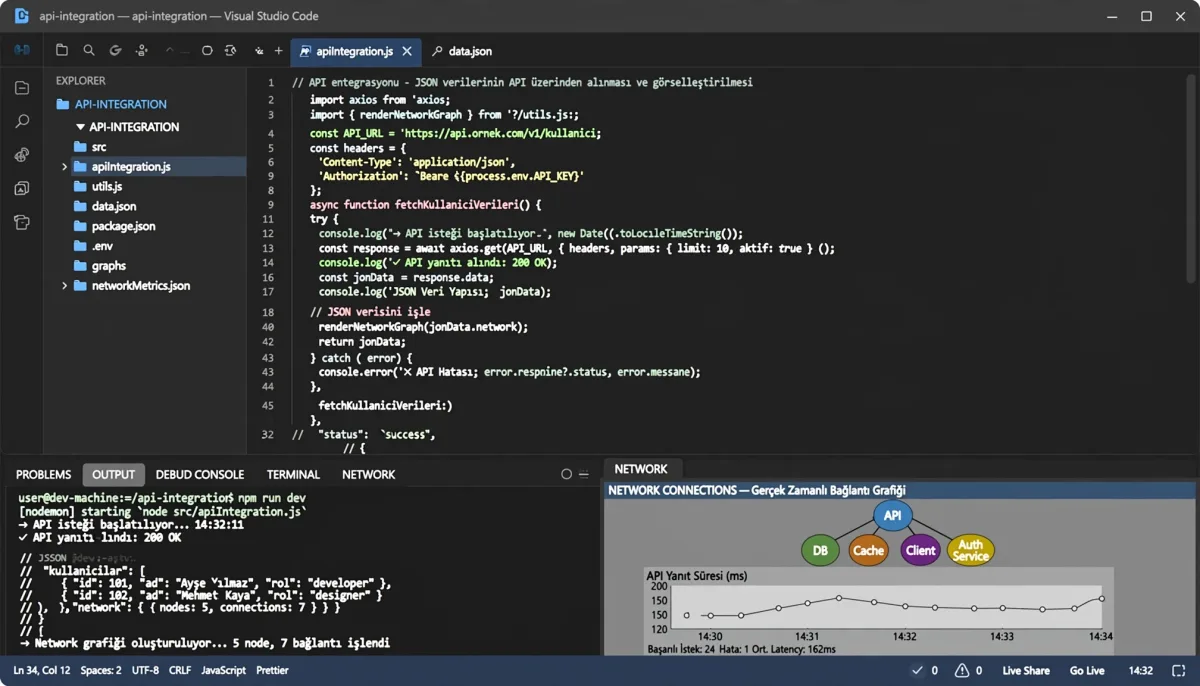Click the checkmark status bar indicator
The image size is (1200, 686).
click(917, 671)
